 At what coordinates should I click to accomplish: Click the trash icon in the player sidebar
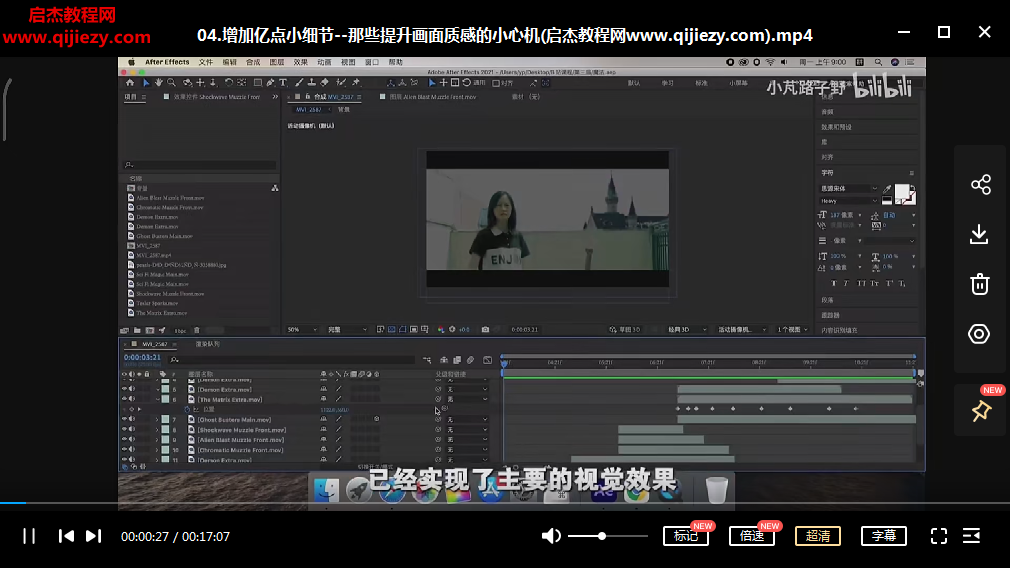point(980,284)
